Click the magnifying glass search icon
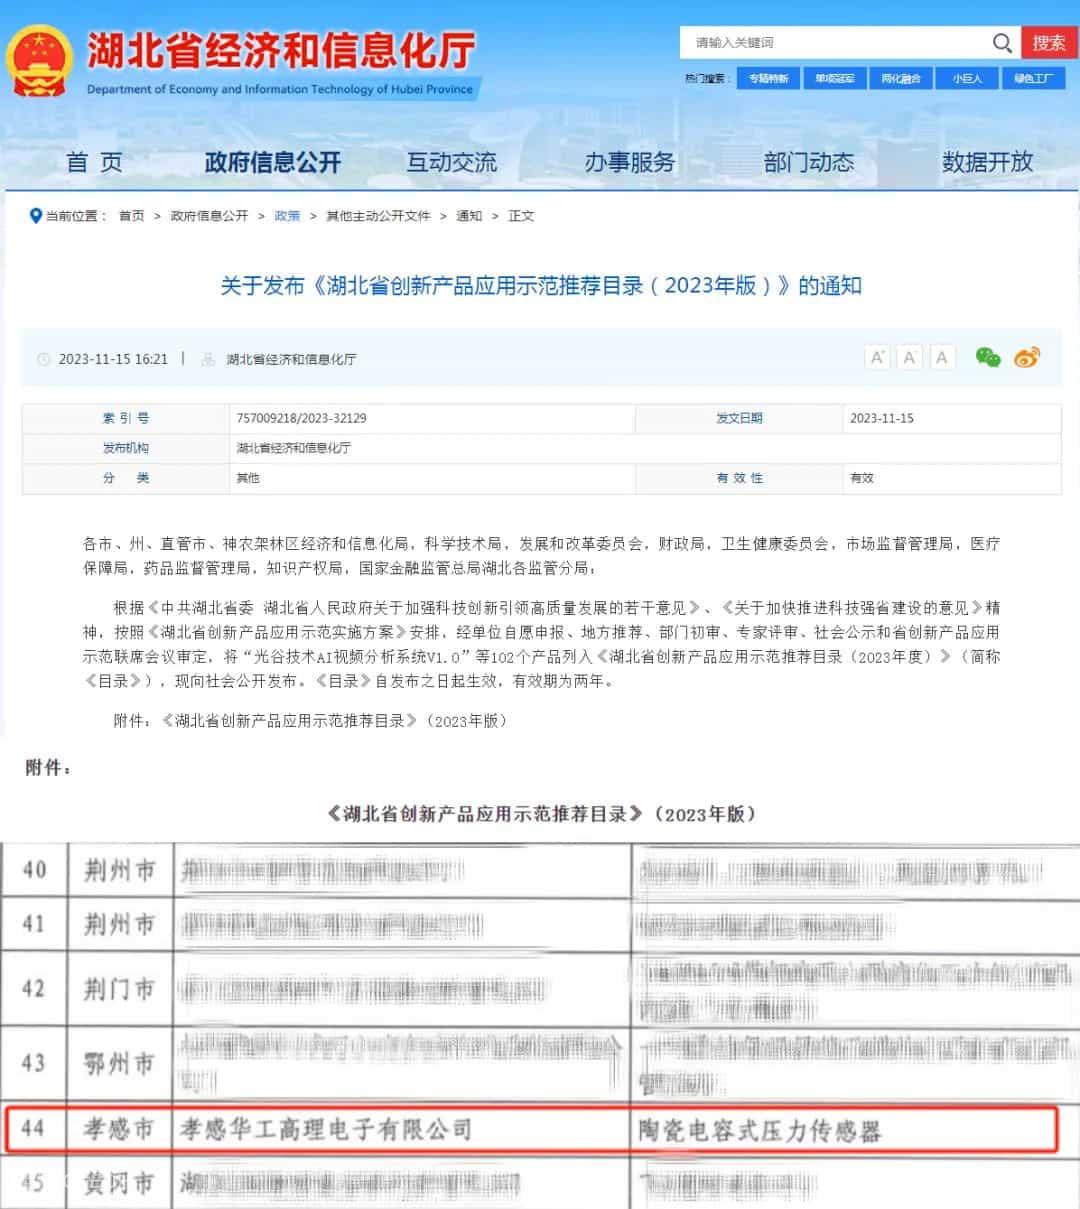The image size is (1080, 1209). pyautogui.click(x=1001, y=43)
